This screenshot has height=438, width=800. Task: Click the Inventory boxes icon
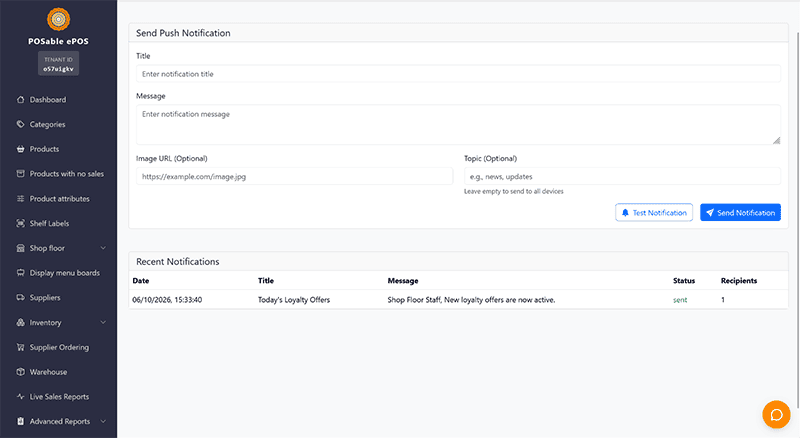click(20, 323)
